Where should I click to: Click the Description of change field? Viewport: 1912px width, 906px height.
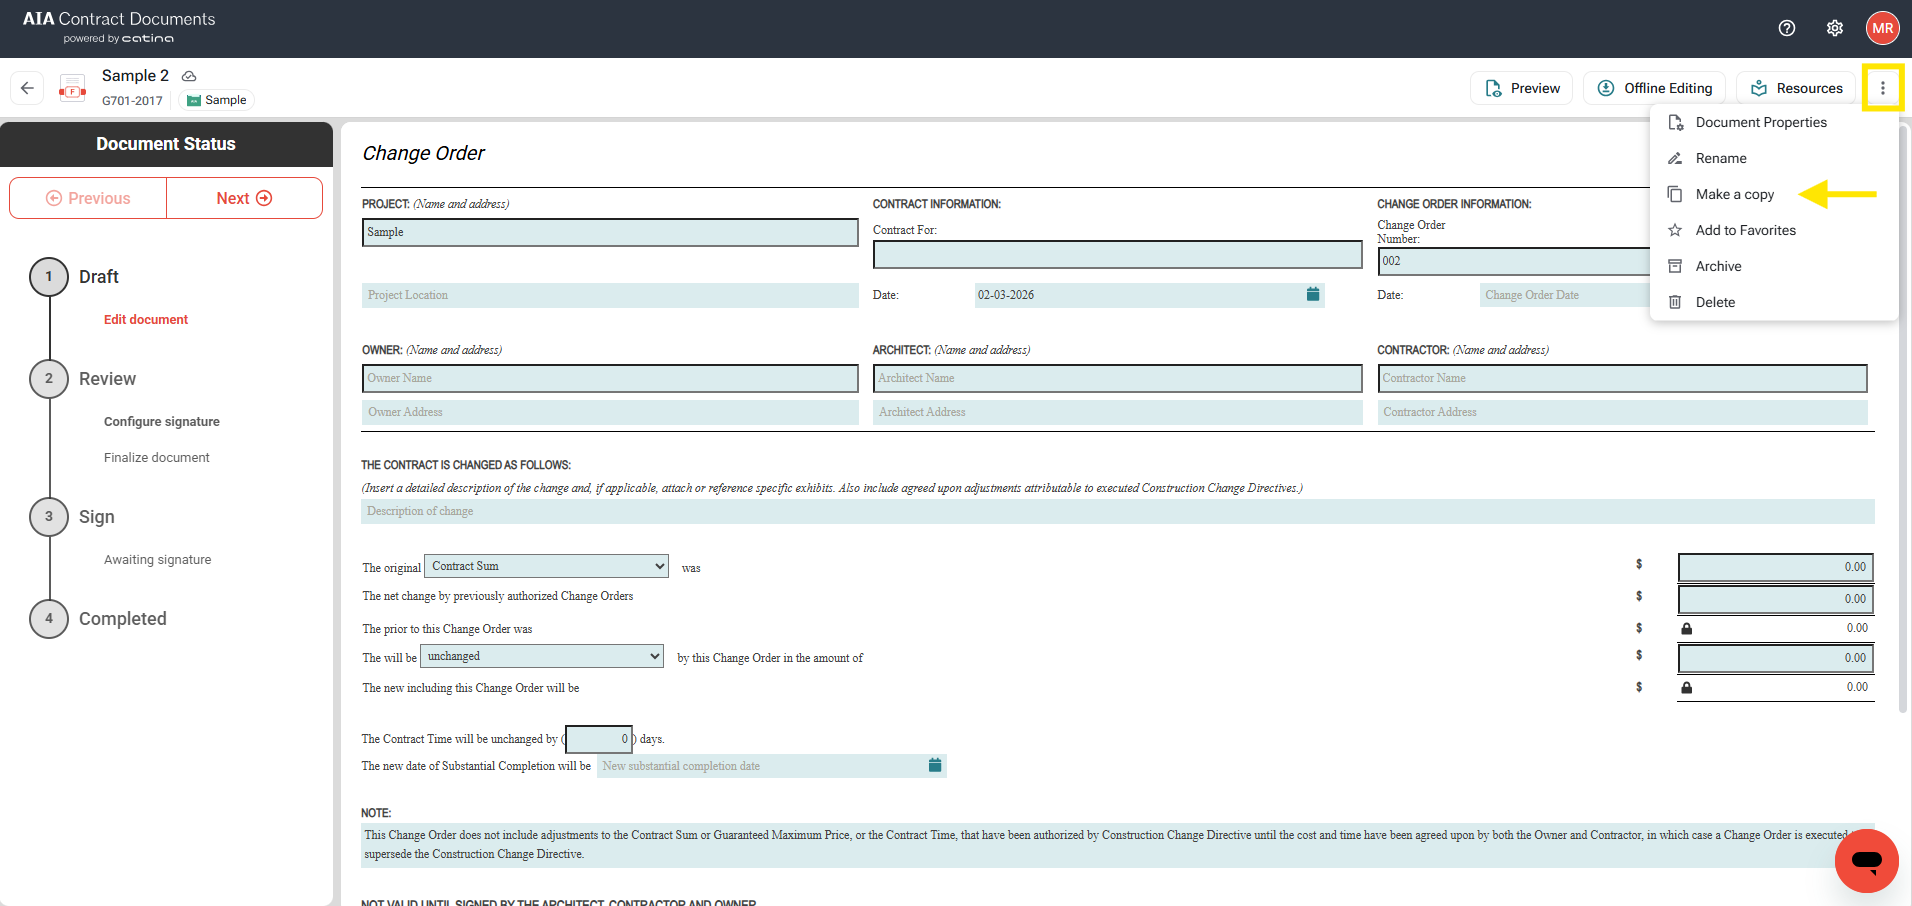click(1116, 511)
